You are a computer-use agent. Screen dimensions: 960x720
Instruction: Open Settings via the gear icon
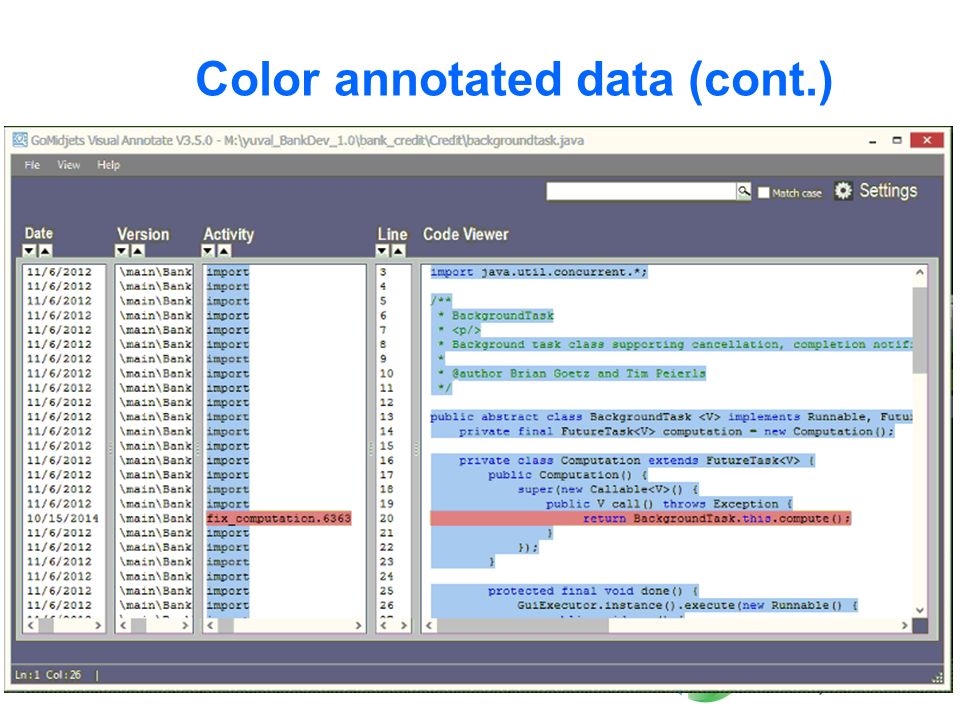843,191
